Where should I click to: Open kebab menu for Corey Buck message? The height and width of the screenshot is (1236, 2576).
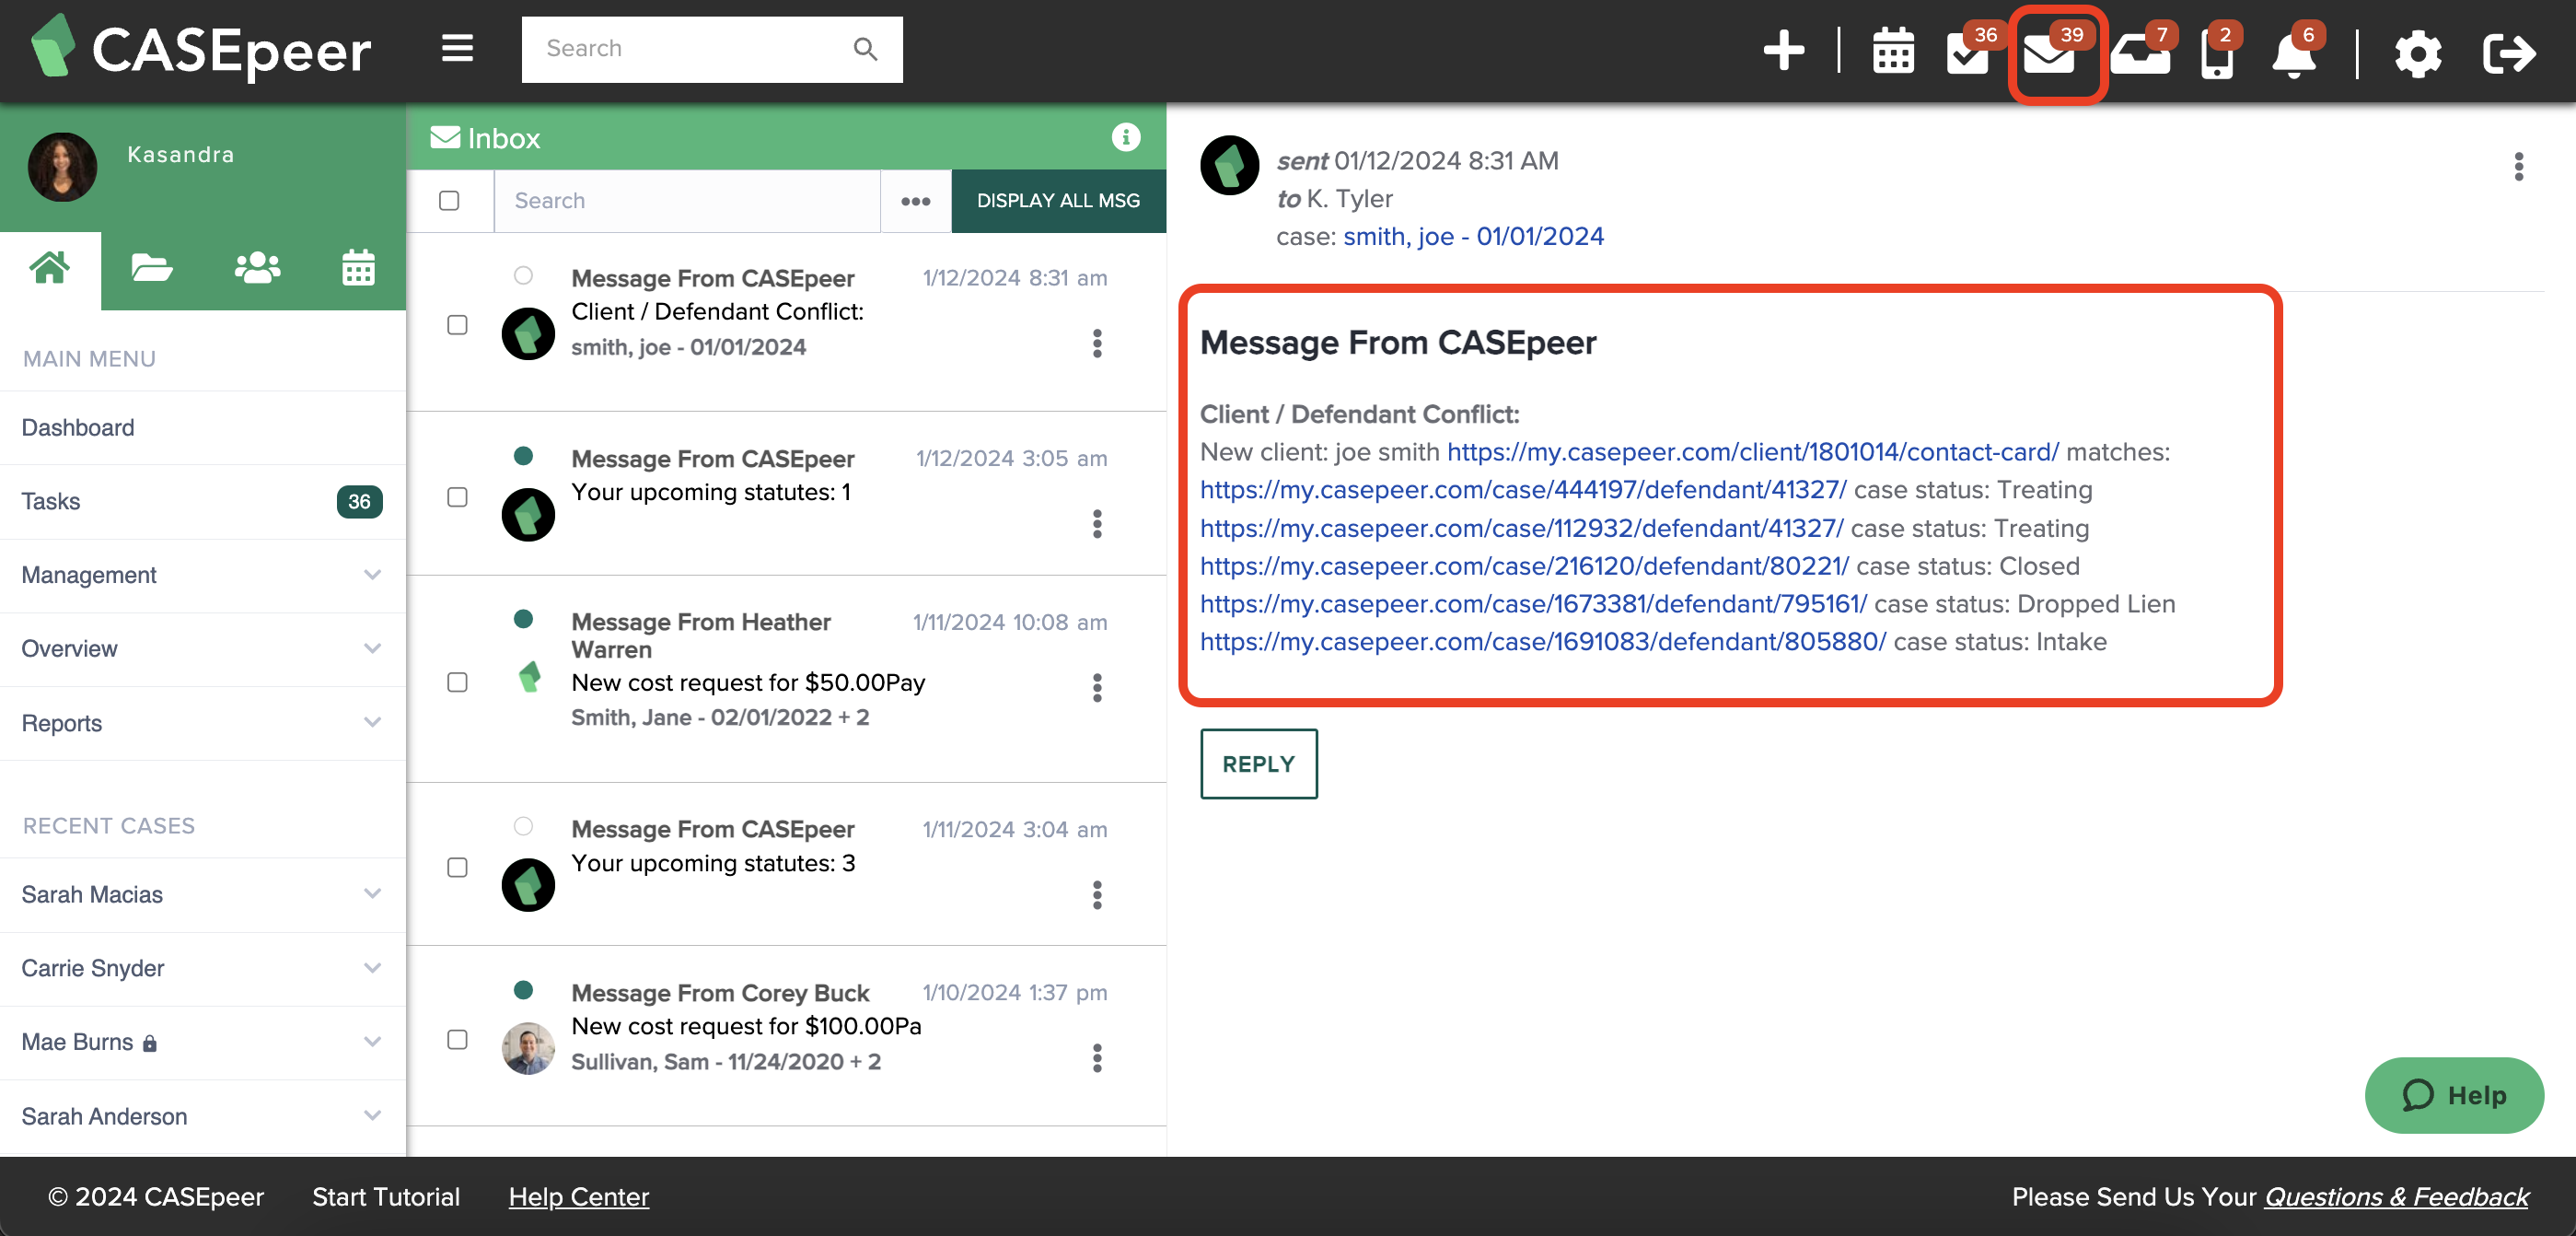tap(1097, 1057)
